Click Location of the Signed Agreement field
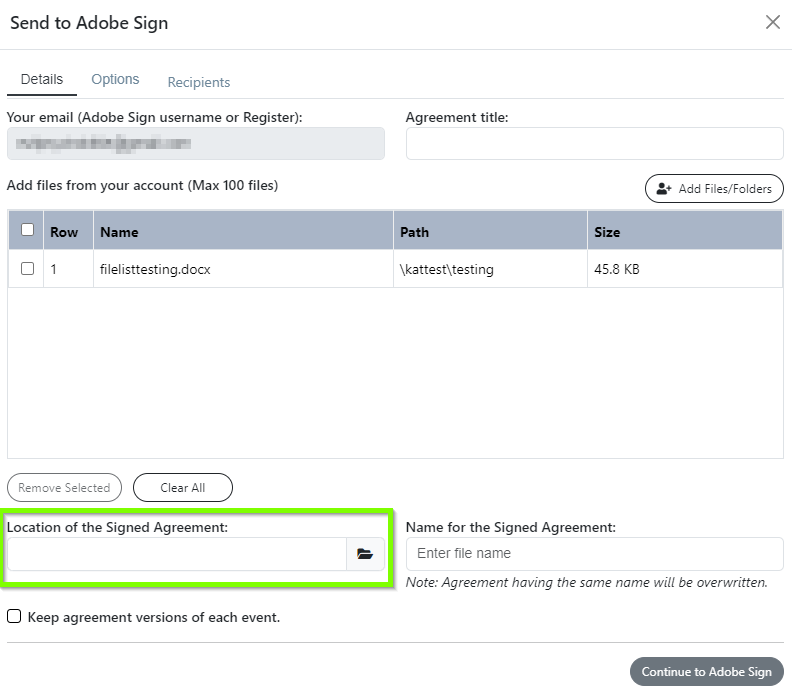 [x=177, y=554]
